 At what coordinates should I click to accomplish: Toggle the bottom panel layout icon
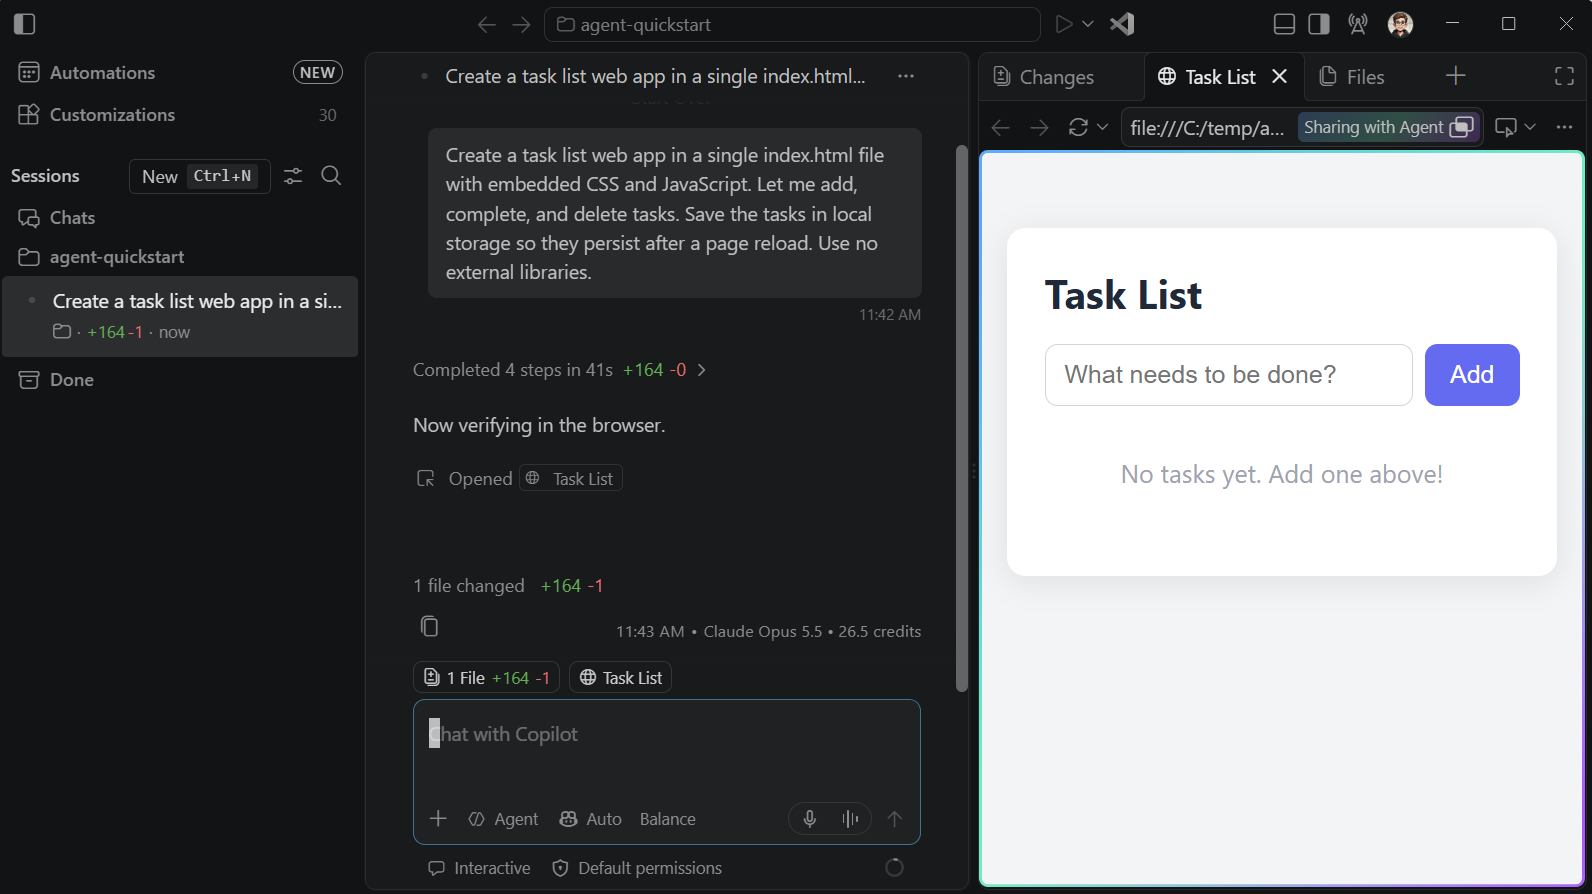click(x=1285, y=24)
